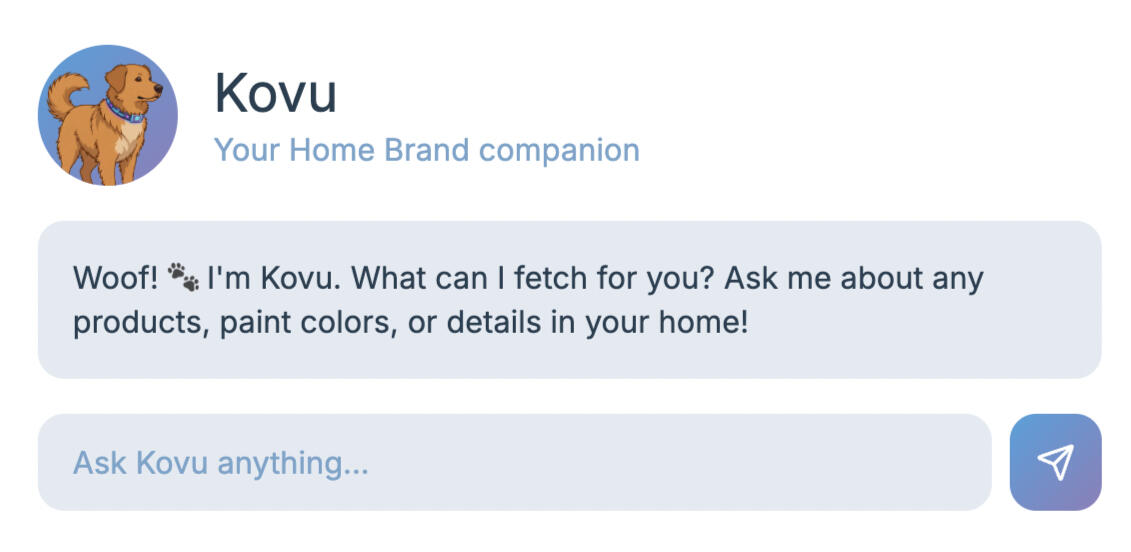This screenshot has height=552, width=1131.
Task: Click Kovu's round dog avatar
Action: (107, 115)
